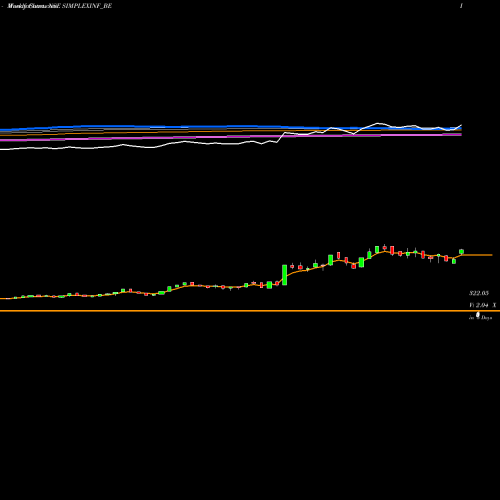Click the 'Days' label below the orange line
The height and width of the screenshot is (500, 500).
tap(486, 318)
